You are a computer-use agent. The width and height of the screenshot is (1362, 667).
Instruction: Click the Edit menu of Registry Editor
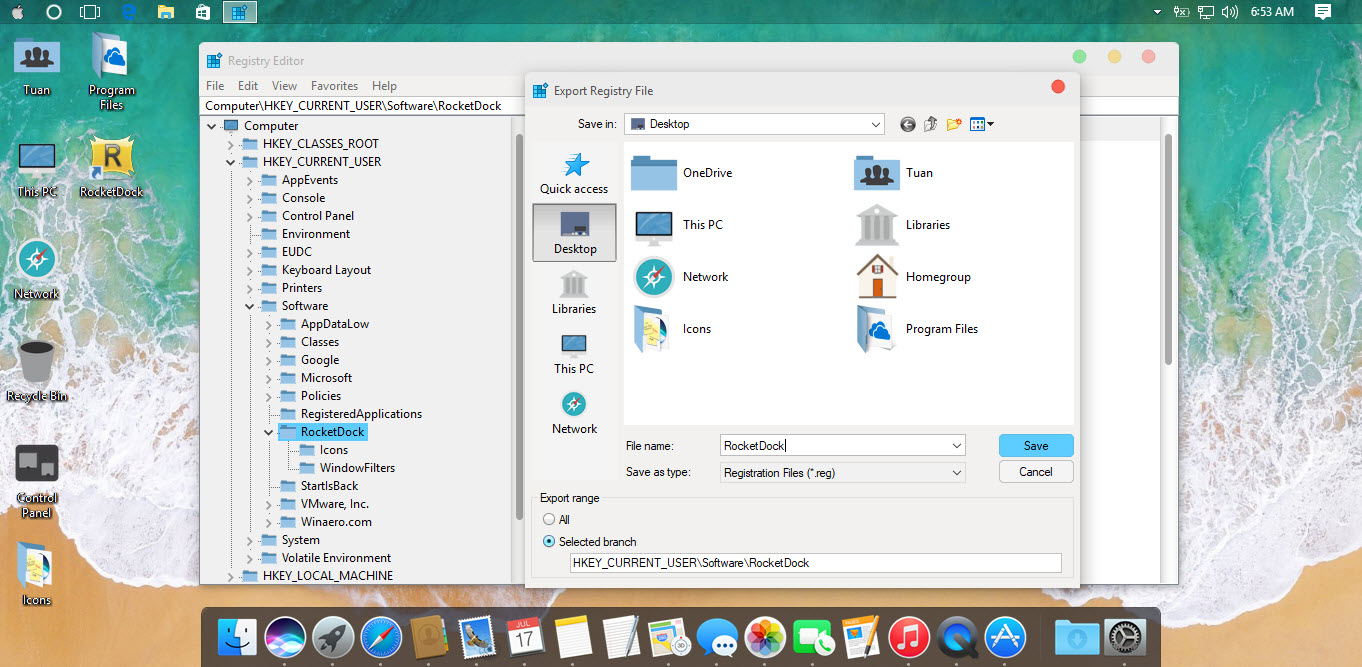[x=247, y=86]
